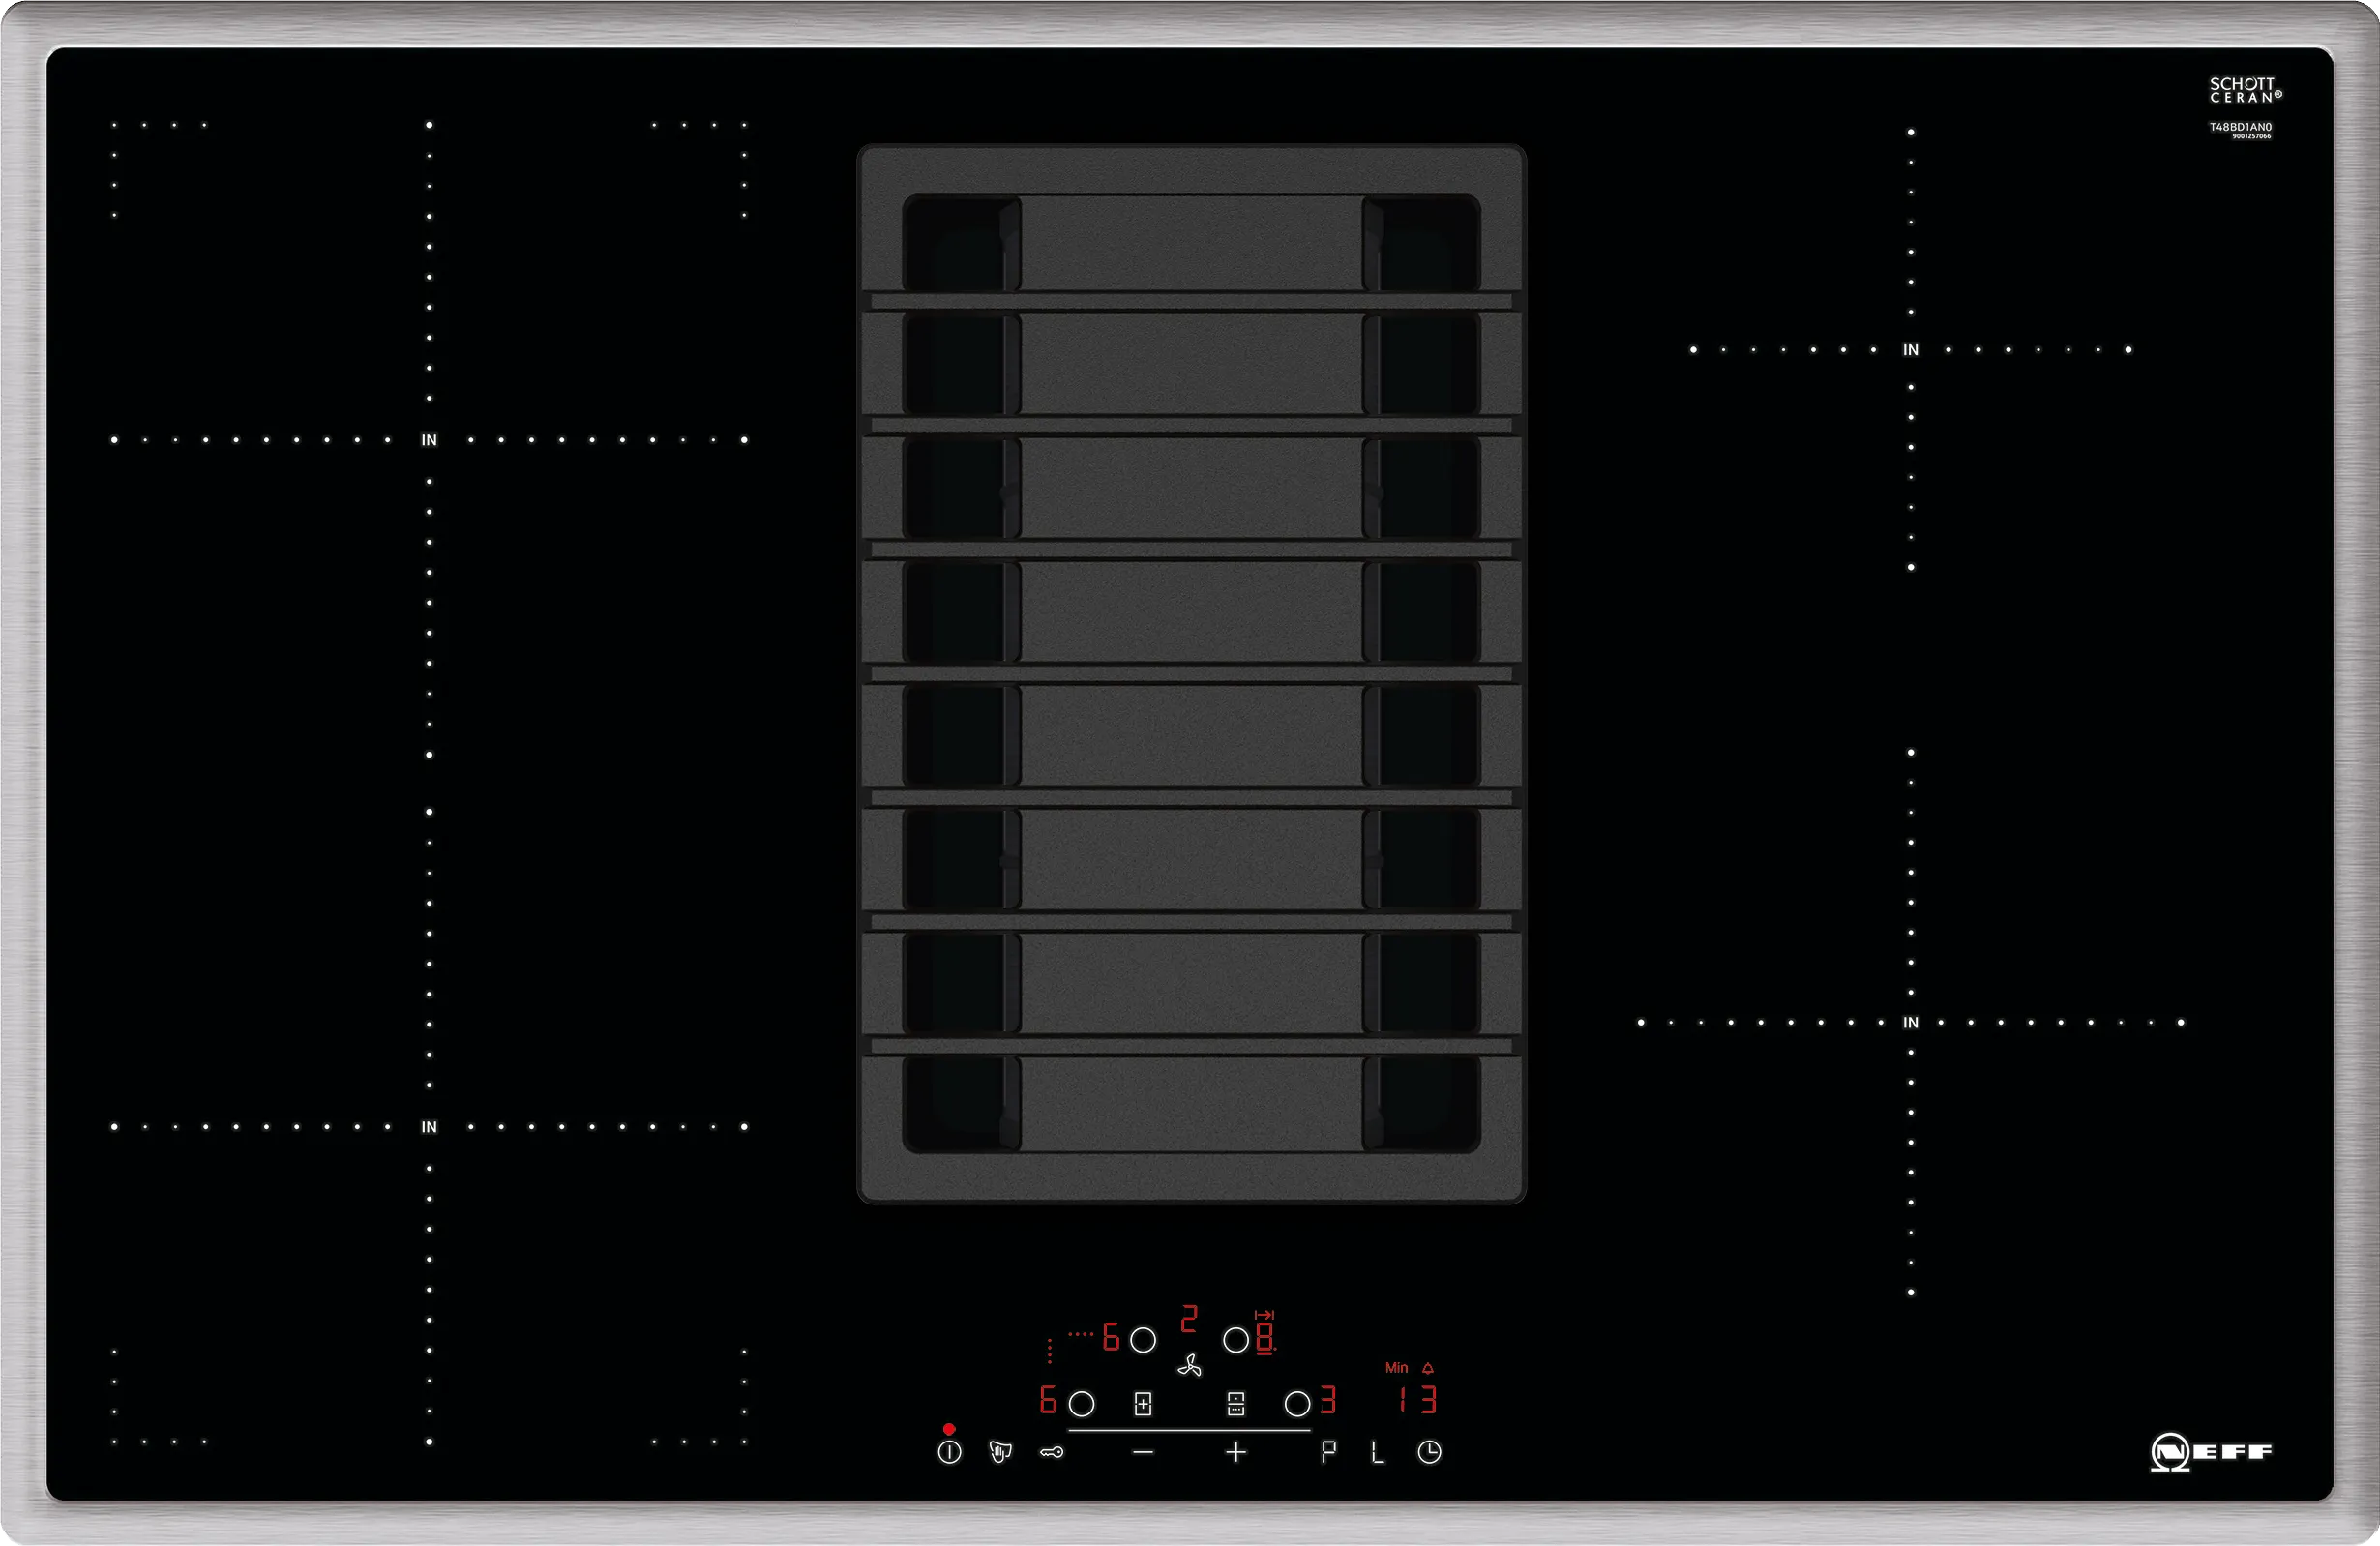Activate the P PowerBoost button

[1328, 1452]
